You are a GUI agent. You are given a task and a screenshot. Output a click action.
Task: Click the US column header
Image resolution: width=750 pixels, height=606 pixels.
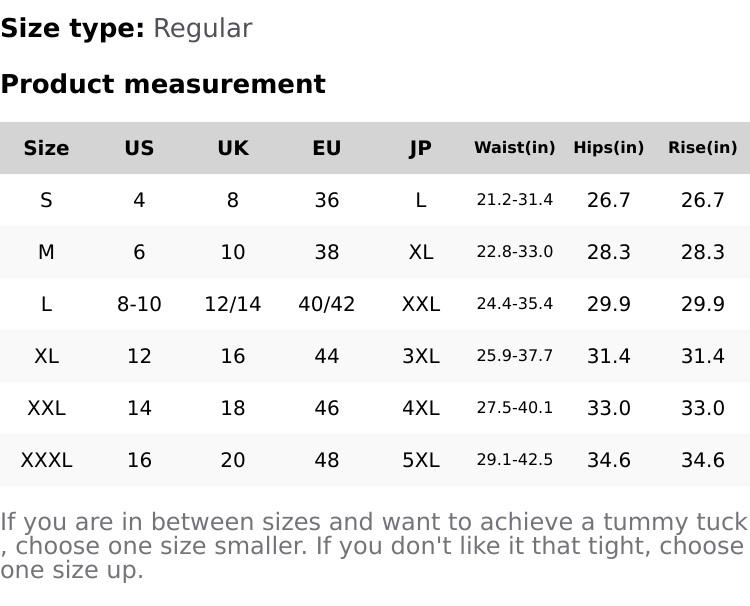point(139,148)
